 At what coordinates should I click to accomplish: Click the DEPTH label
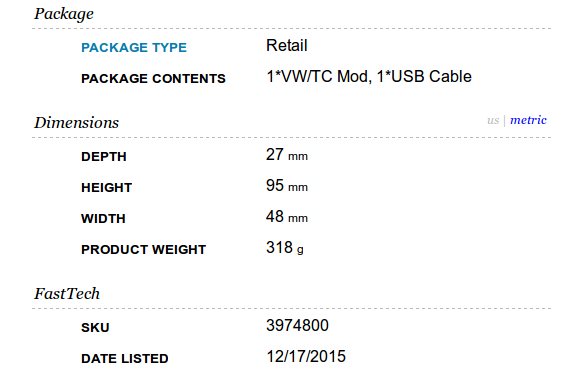(x=104, y=157)
